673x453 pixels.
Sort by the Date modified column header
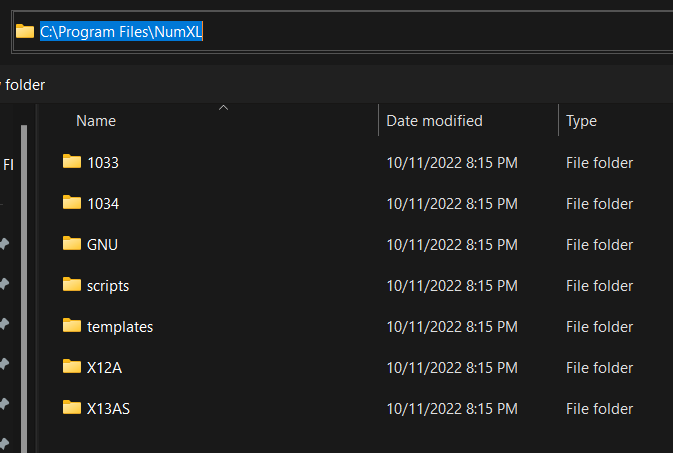point(434,121)
